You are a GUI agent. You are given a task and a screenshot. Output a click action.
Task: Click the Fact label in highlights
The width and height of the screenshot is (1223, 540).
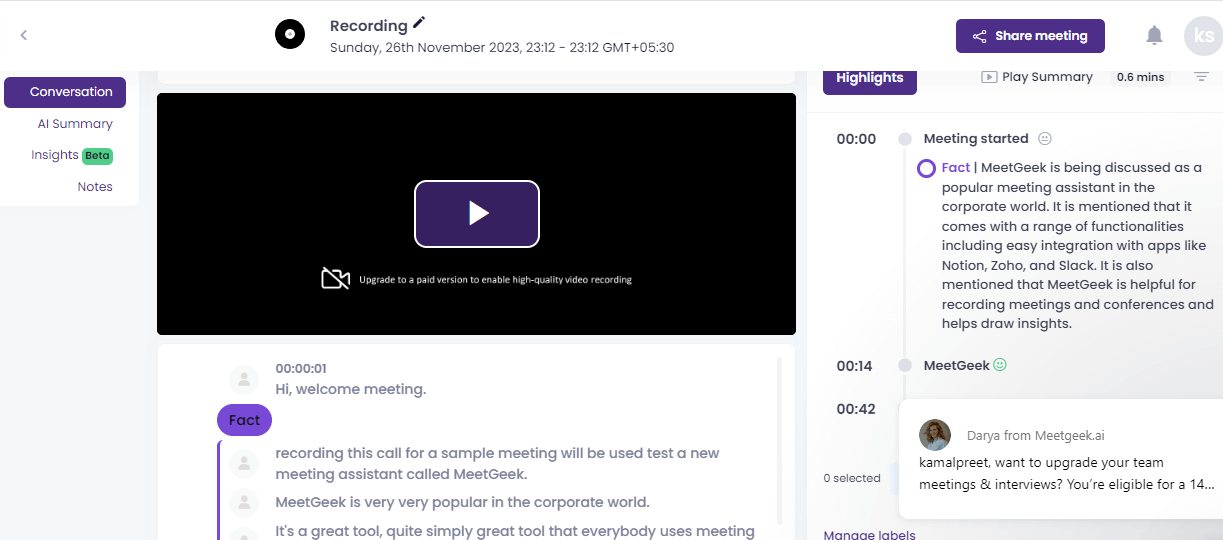pyautogui.click(x=956, y=168)
